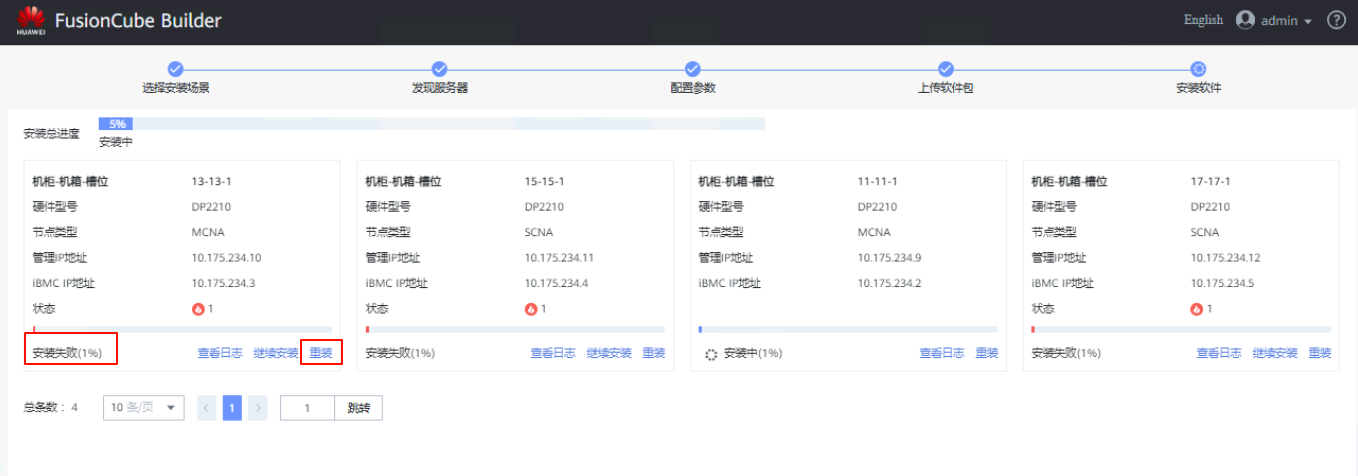Click the overall install progress bar
1358x476 pixels.
tap(432, 124)
